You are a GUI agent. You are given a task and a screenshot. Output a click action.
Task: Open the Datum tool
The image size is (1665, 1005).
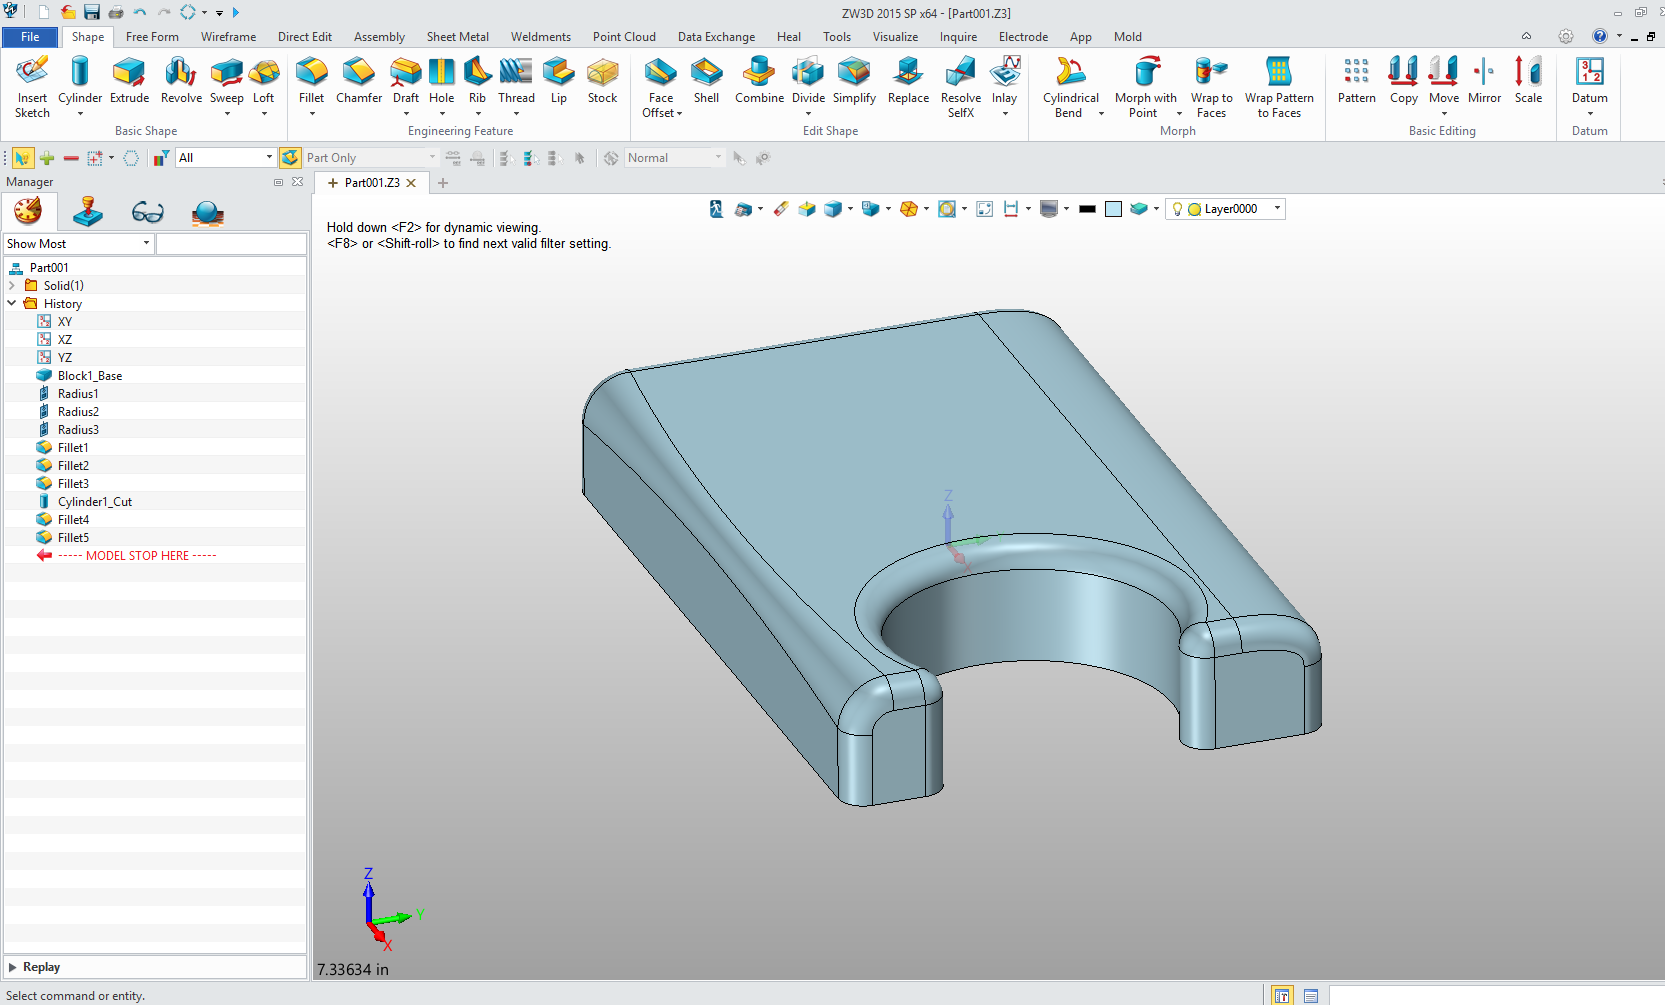pos(1589,80)
